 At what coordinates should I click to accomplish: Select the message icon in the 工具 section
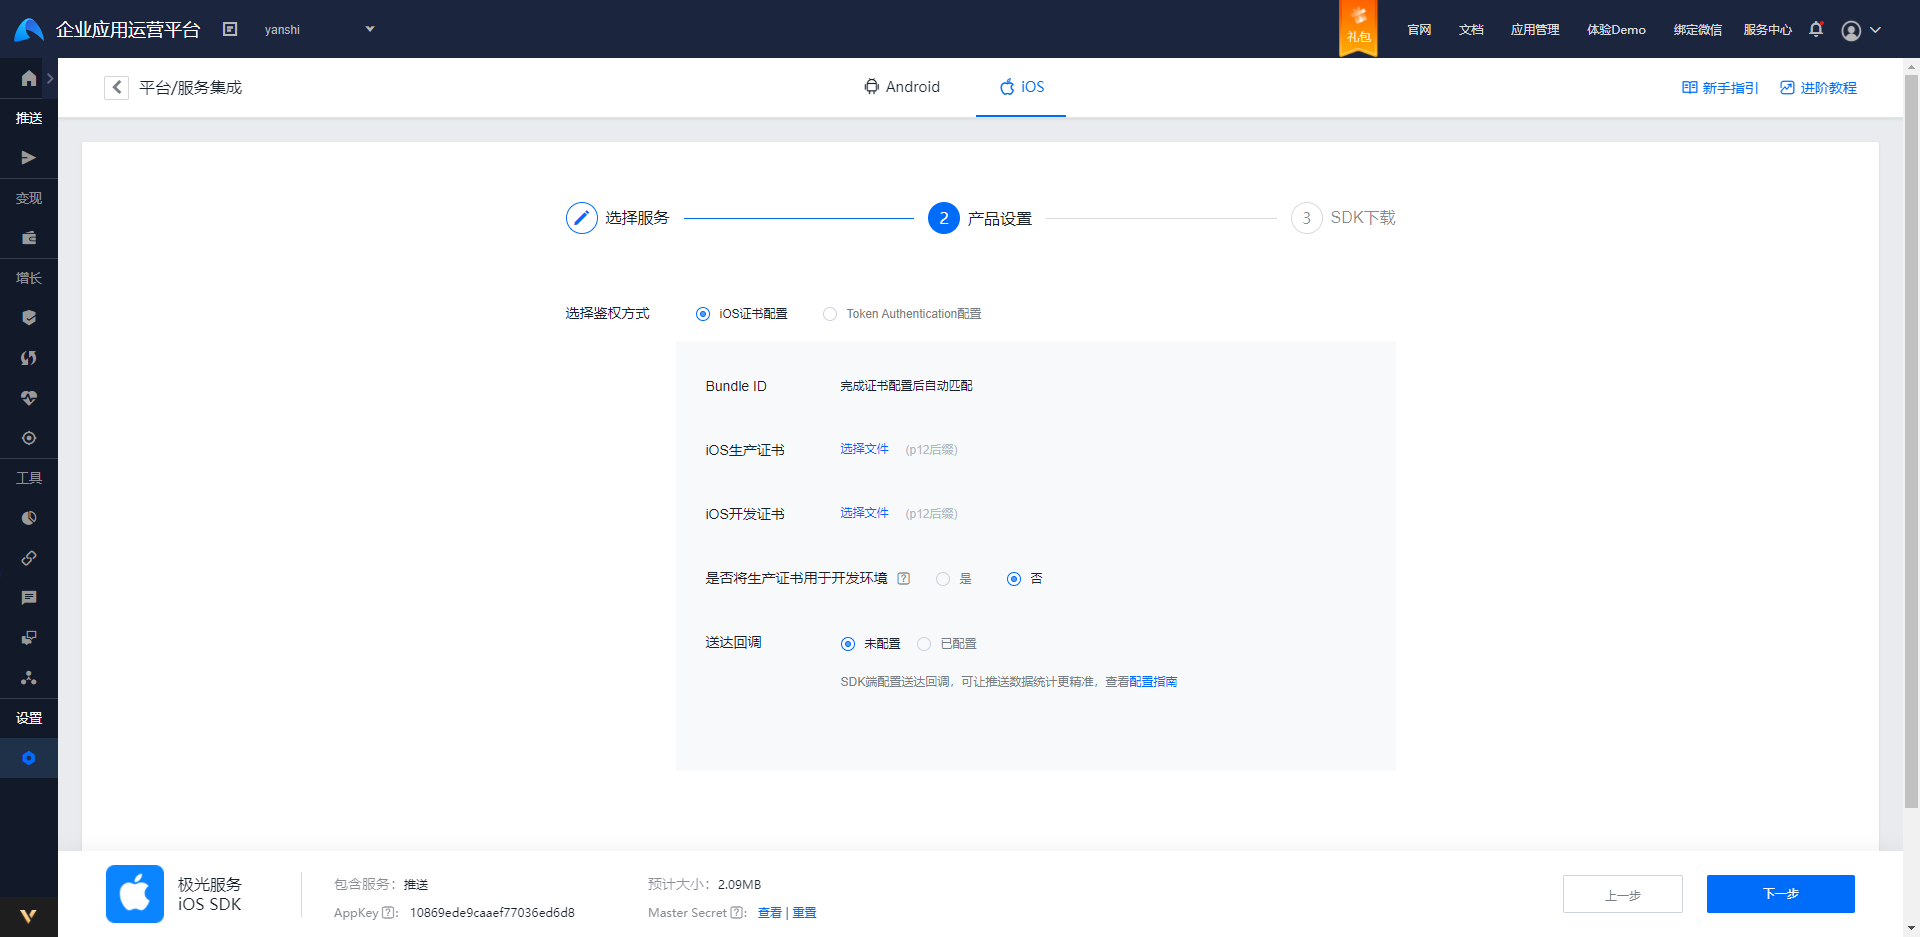28,597
